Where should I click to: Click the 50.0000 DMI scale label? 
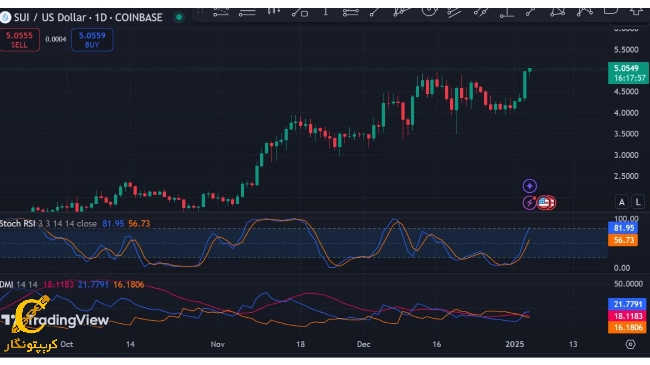click(x=628, y=284)
